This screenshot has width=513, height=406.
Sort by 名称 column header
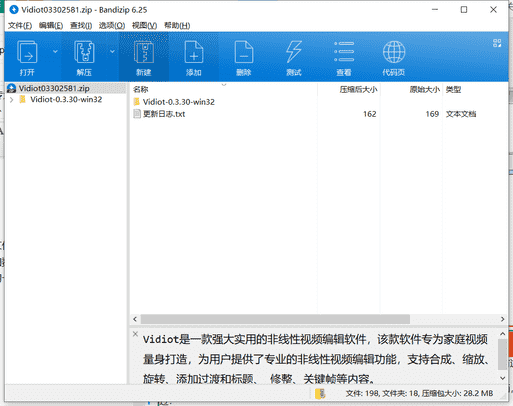coord(223,89)
